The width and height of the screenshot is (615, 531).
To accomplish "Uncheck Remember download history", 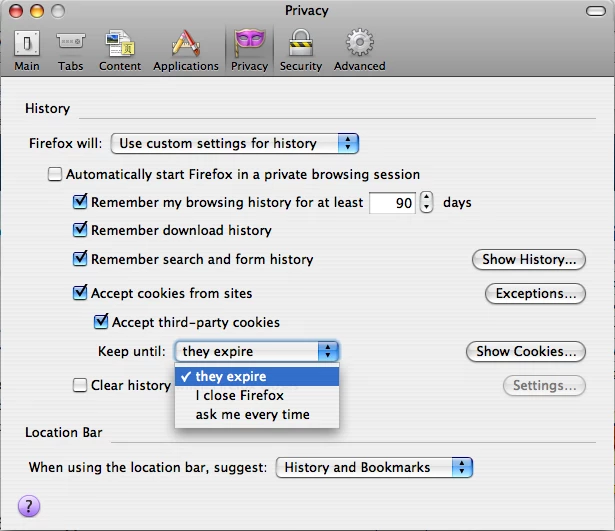I will [80, 229].
